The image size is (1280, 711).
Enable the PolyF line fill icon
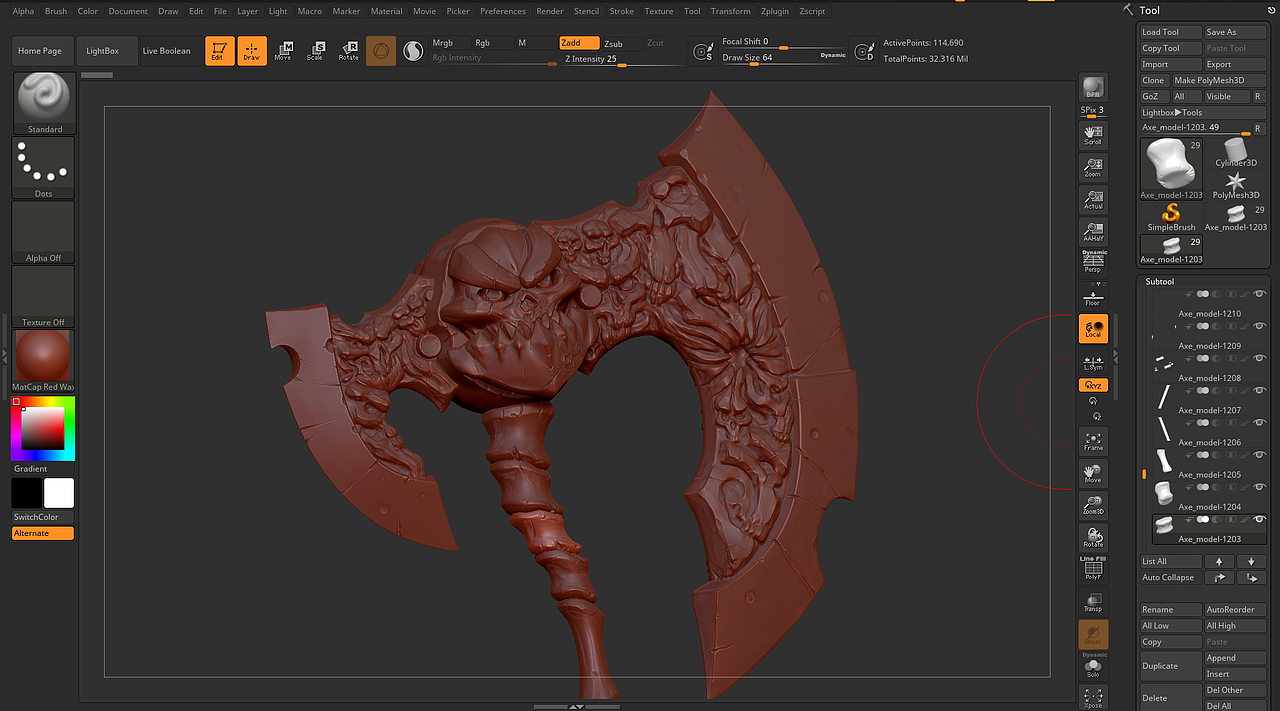click(1093, 569)
